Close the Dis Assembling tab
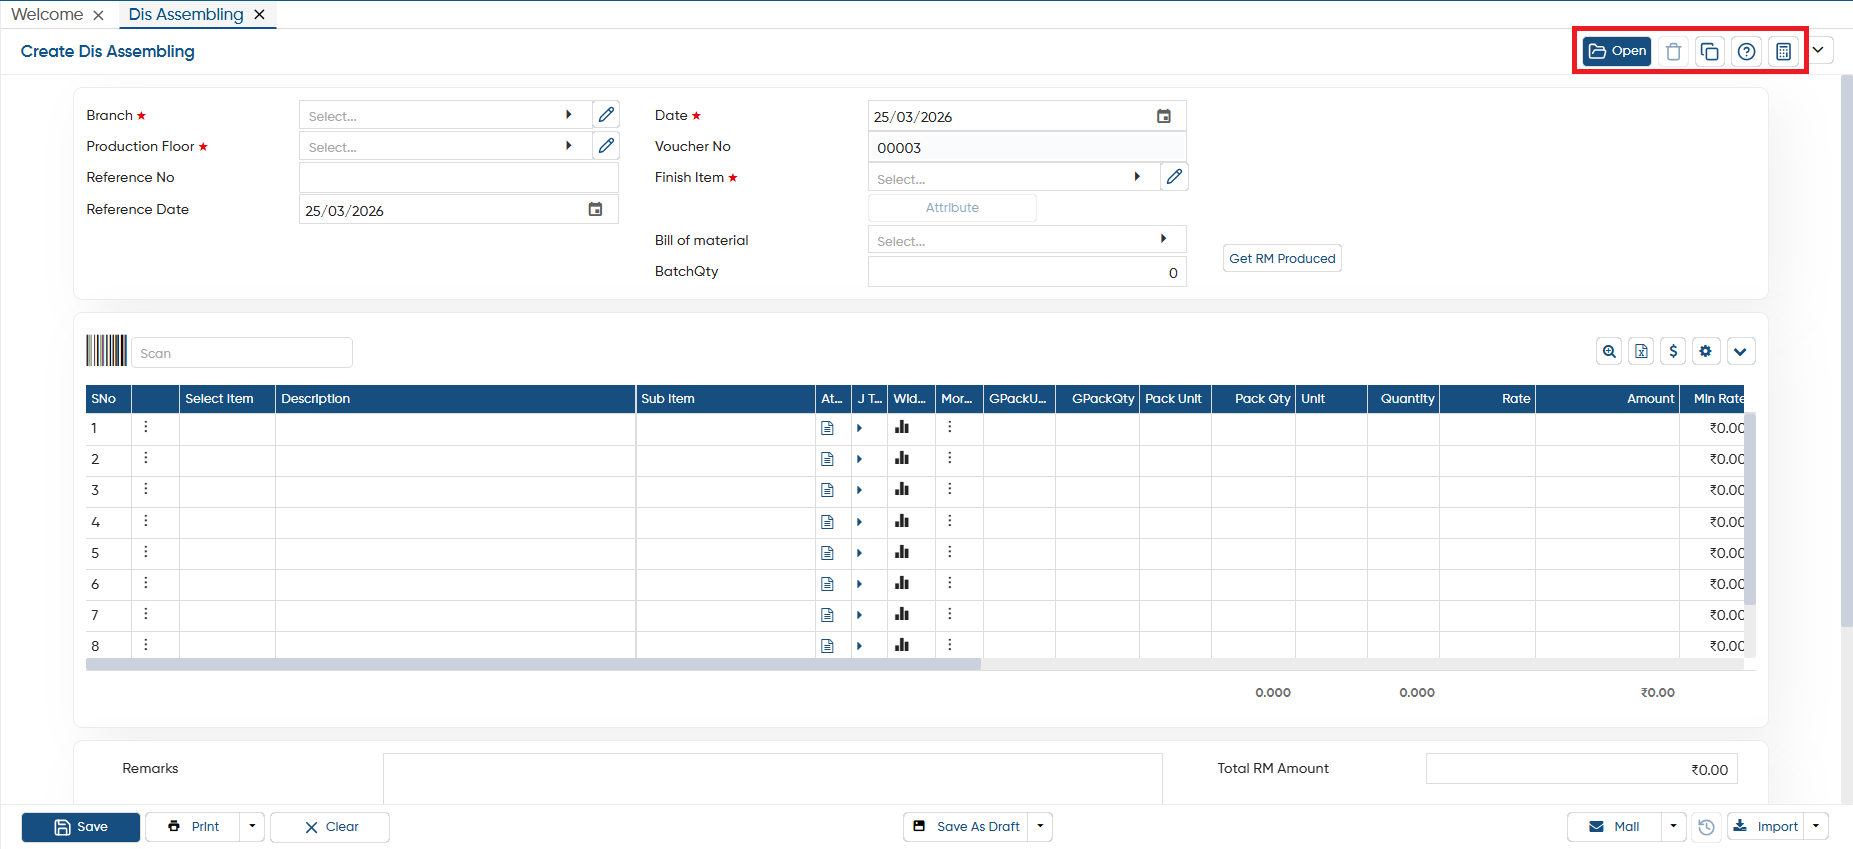Viewport: 1853px width, 849px height. click(x=260, y=15)
